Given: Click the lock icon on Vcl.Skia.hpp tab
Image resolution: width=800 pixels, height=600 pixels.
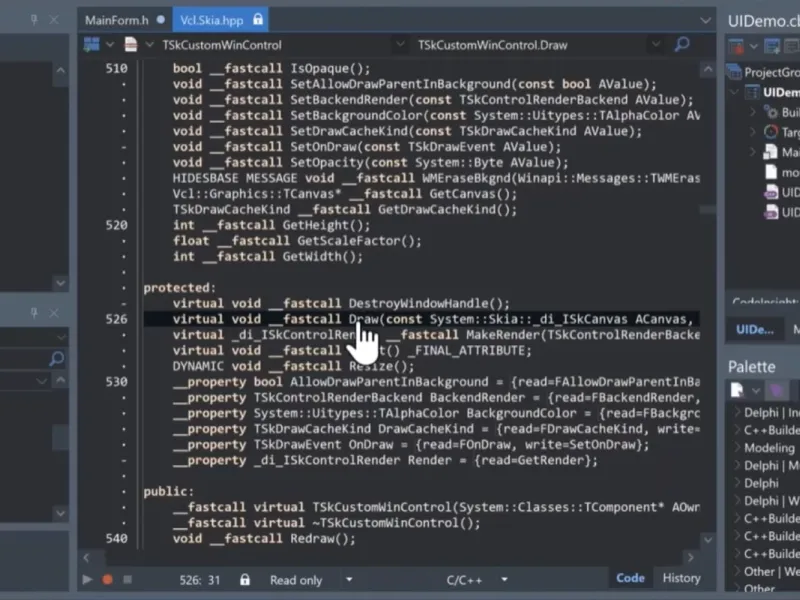Looking at the screenshot, I should 258,19.
